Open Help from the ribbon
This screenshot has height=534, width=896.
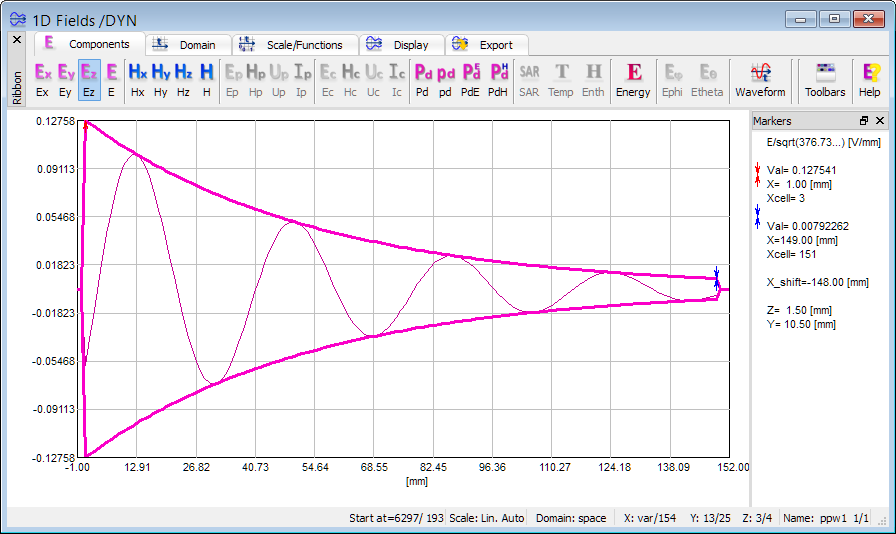click(870, 80)
